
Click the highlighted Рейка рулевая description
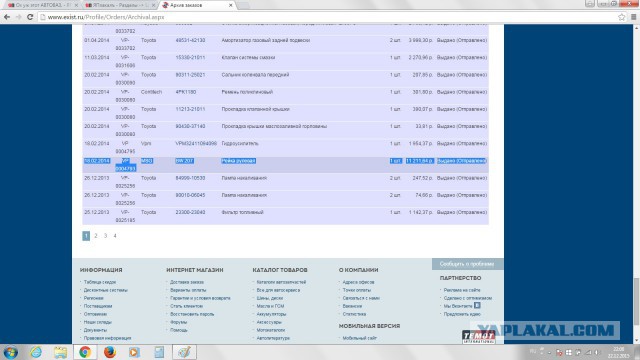[x=238, y=161]
